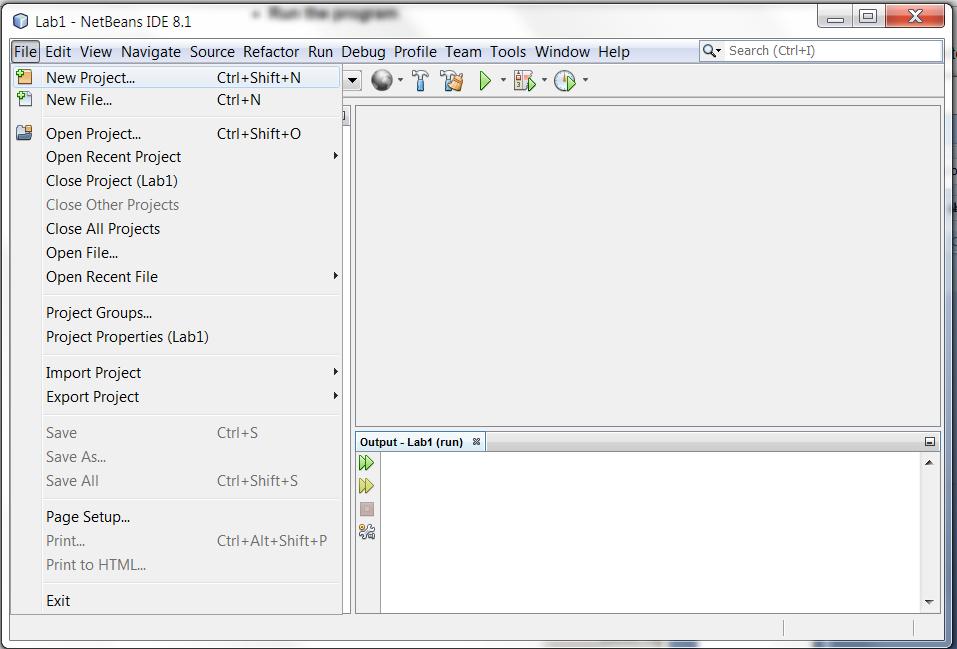Click the Search (Ctrl+I) input field
Viewport: 957px width, 649px height.
tap(833, 51)
